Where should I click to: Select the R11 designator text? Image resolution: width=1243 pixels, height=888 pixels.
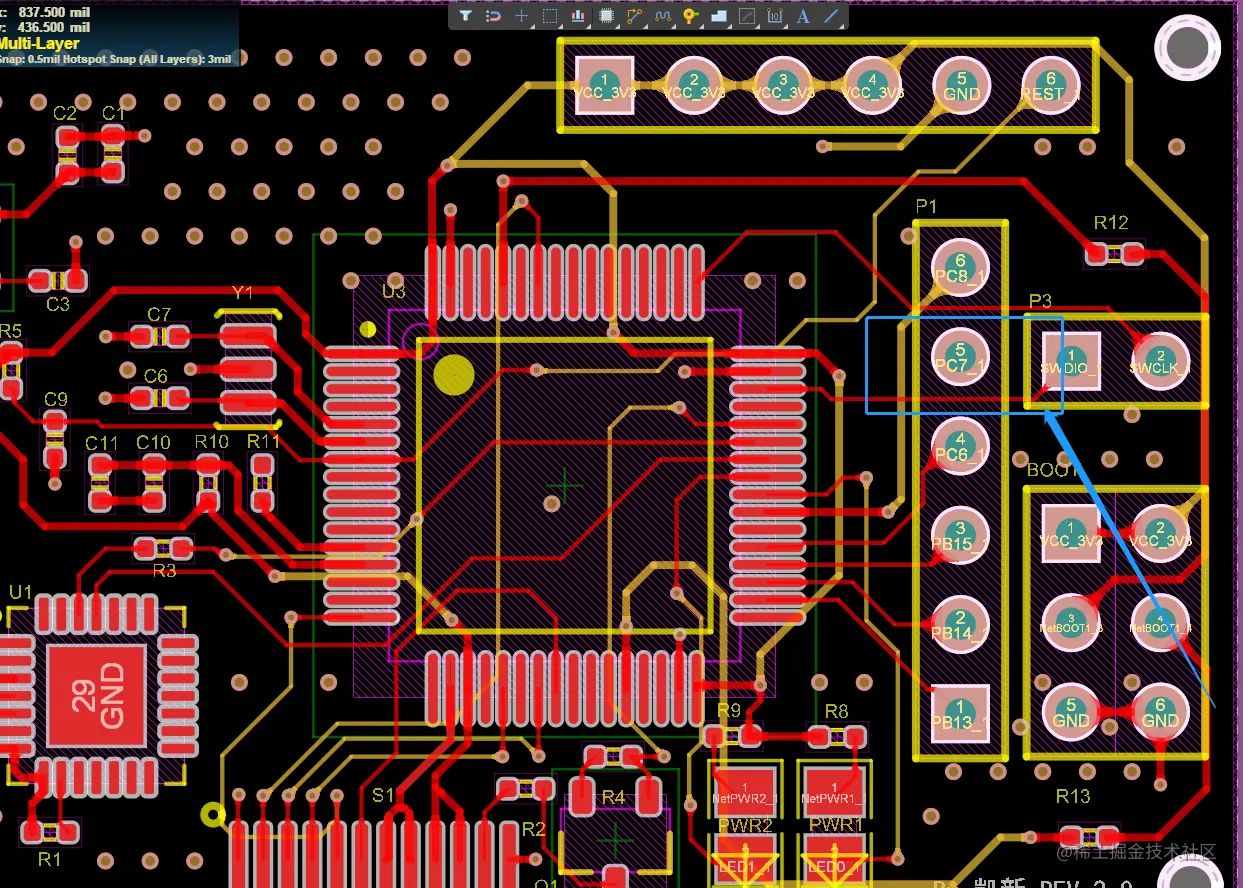264,442
